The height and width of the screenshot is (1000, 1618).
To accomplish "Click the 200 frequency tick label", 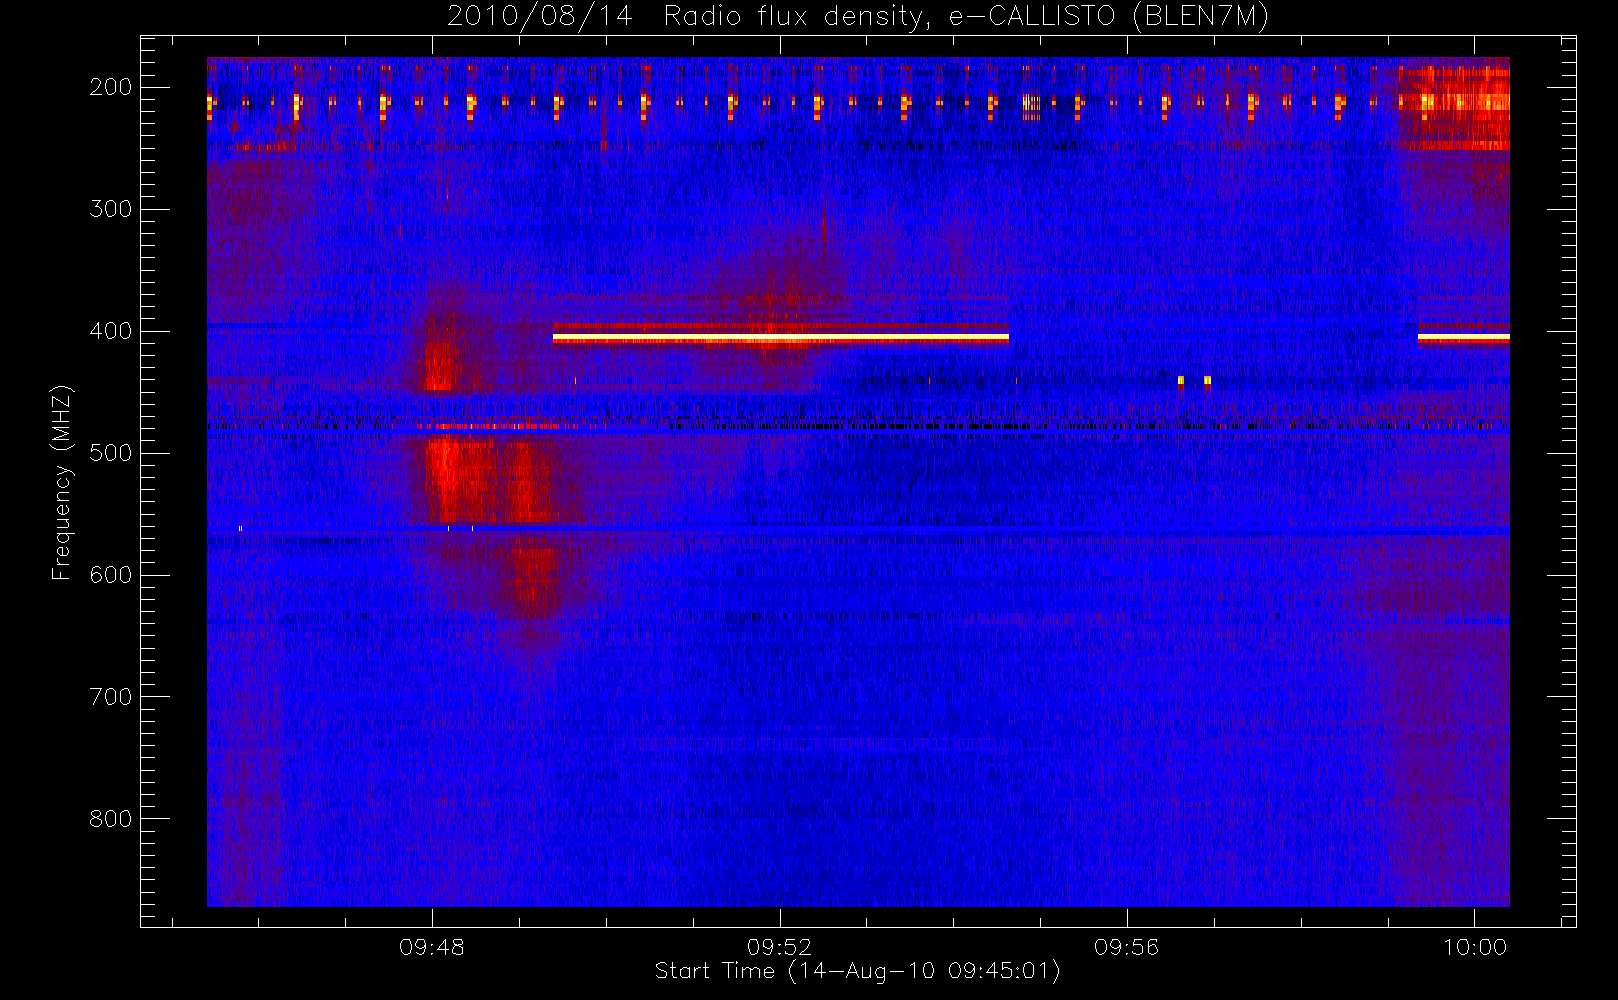I will pyautogui.click(x=111, y=87).
